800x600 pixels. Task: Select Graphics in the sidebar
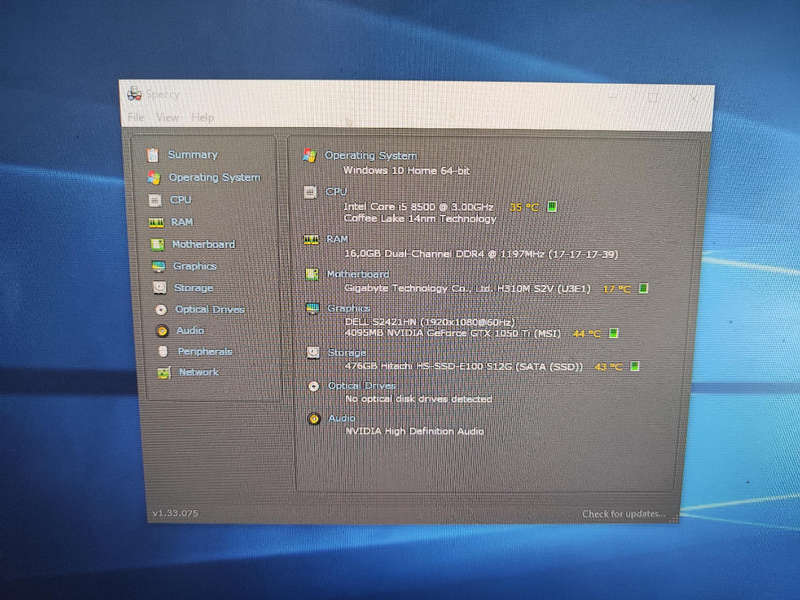tap(195, 266)
